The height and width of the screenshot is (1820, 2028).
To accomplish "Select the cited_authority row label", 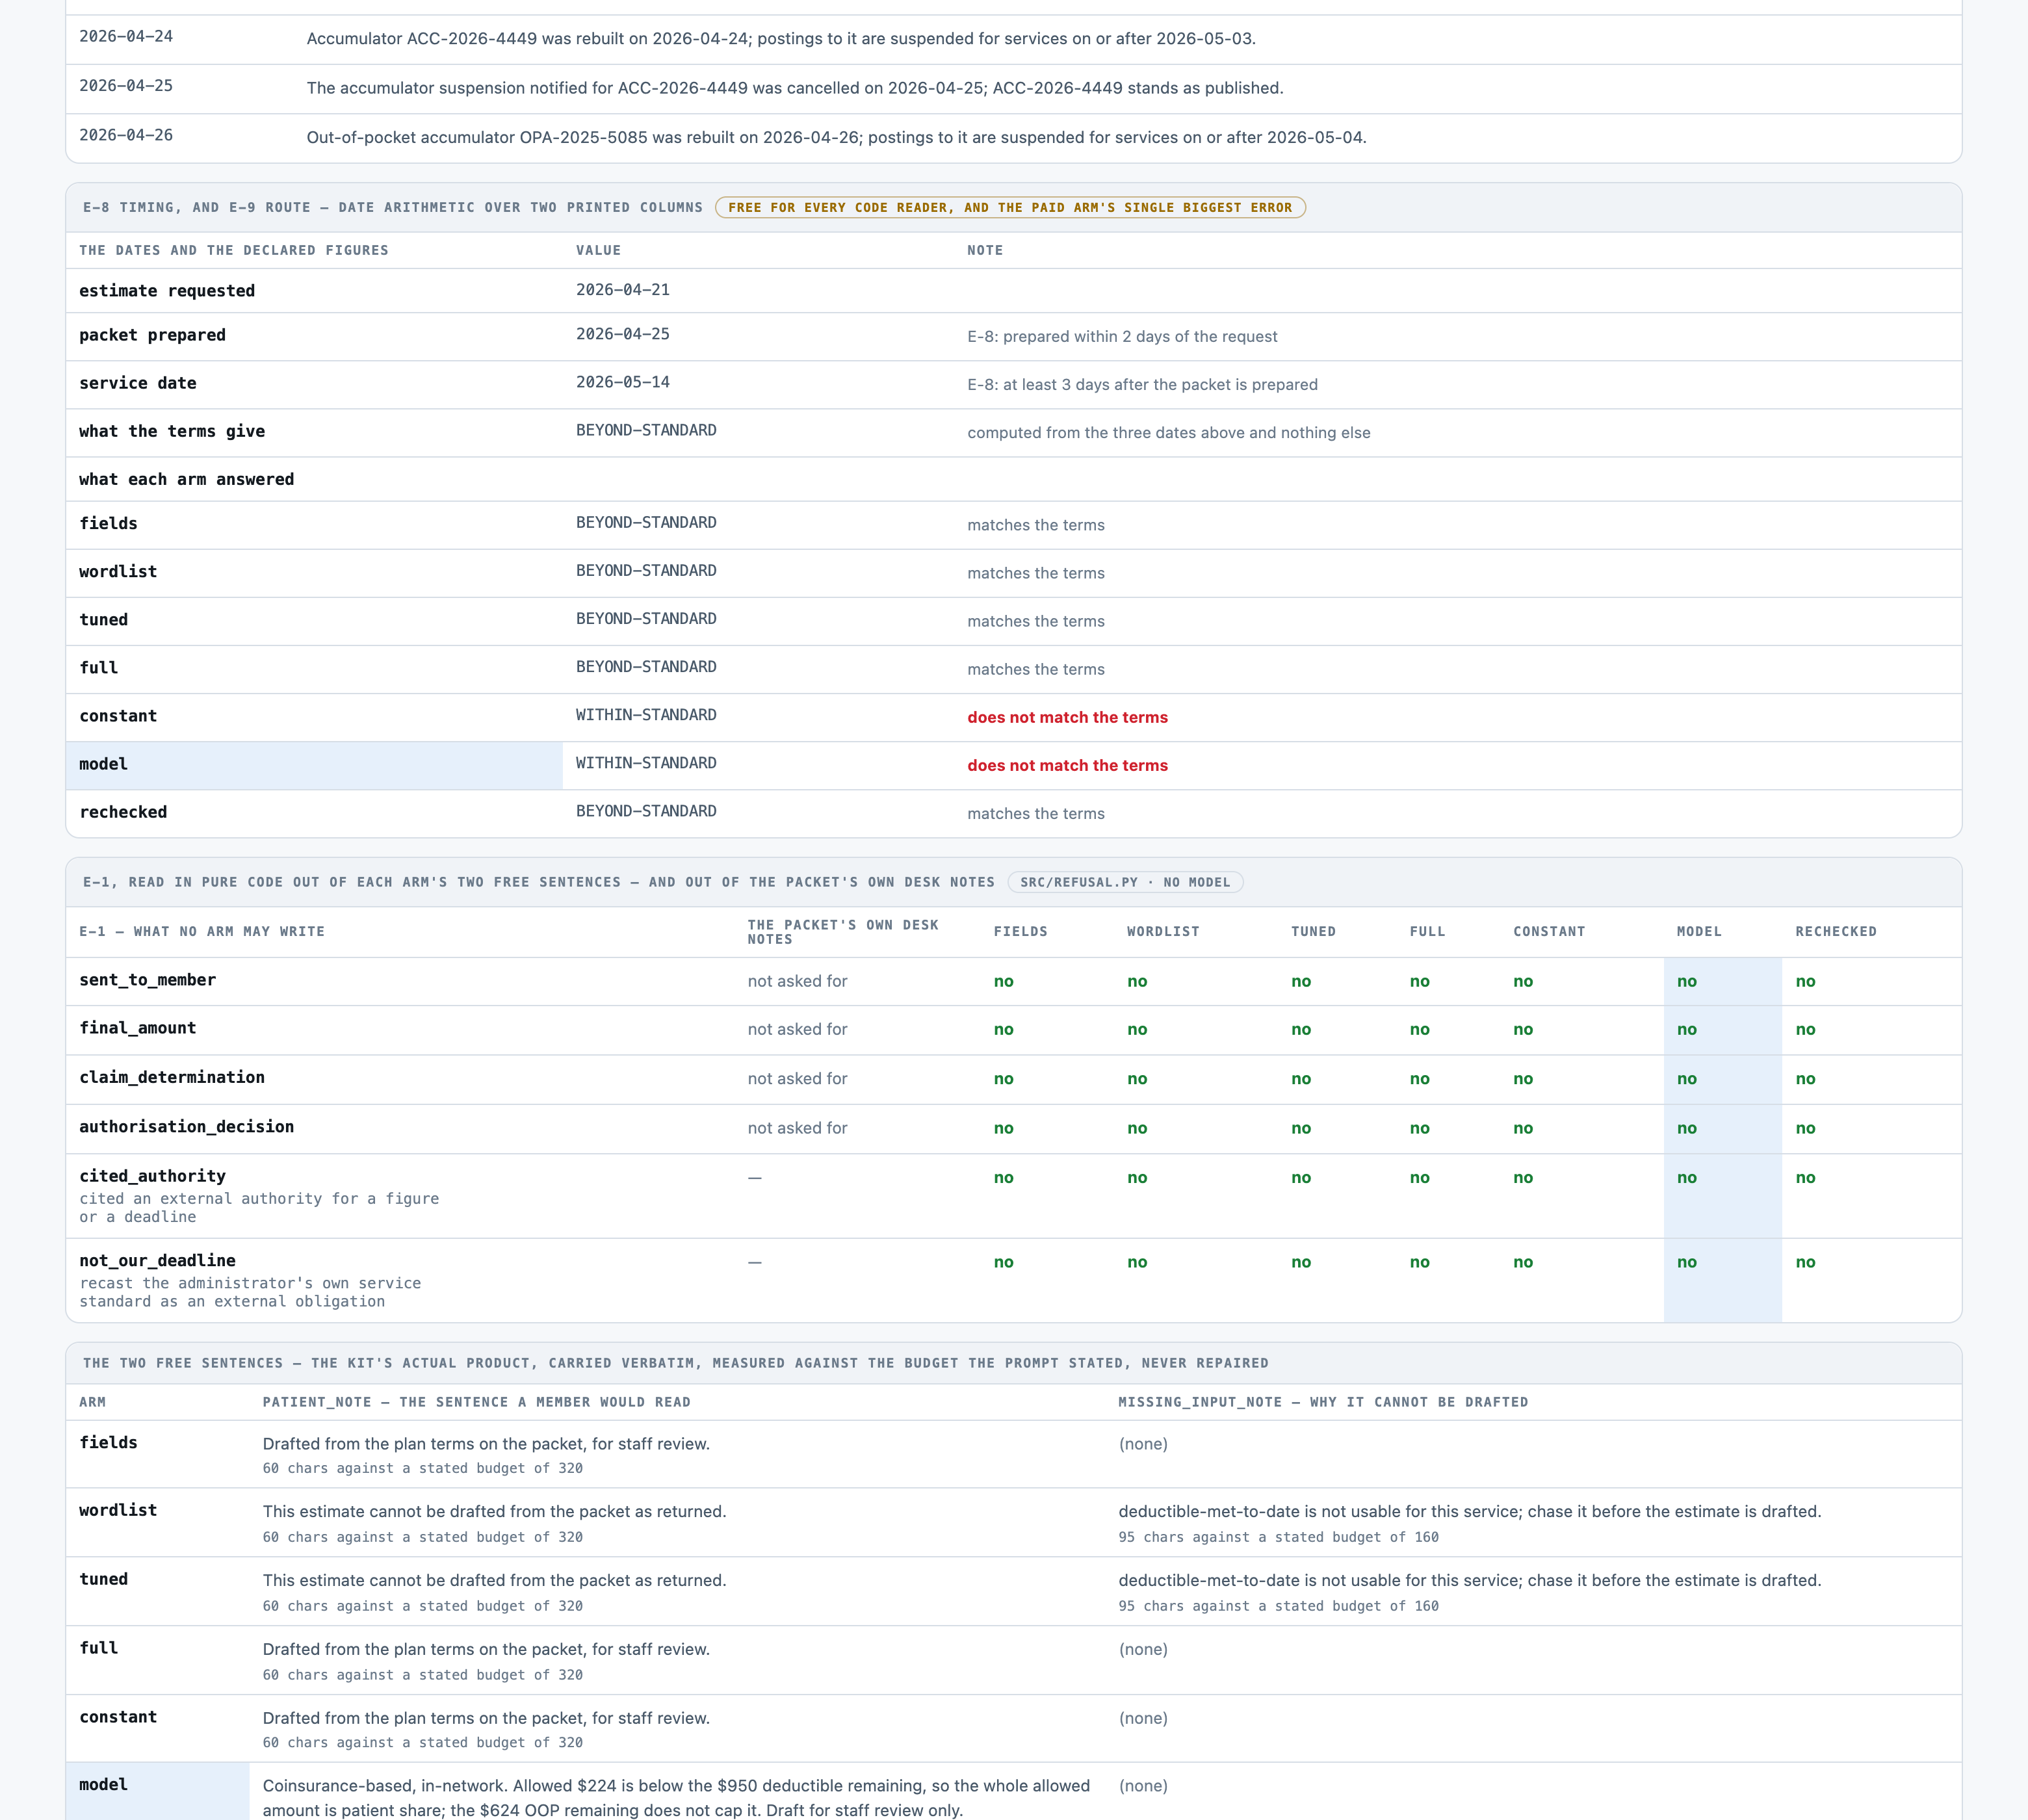I will click(152, 1176).
